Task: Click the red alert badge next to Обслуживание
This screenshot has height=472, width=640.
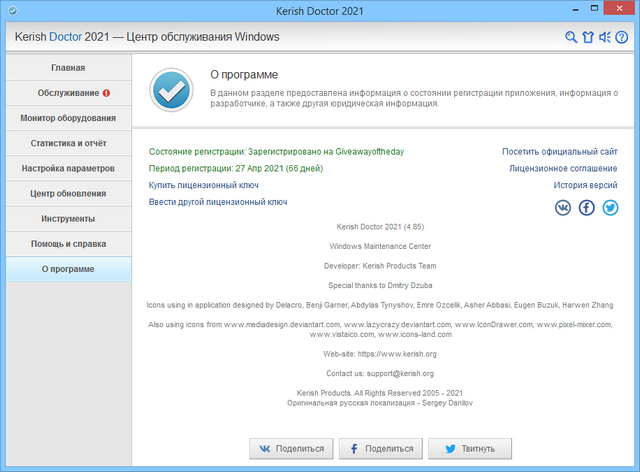Action: [x=107, y=93]
